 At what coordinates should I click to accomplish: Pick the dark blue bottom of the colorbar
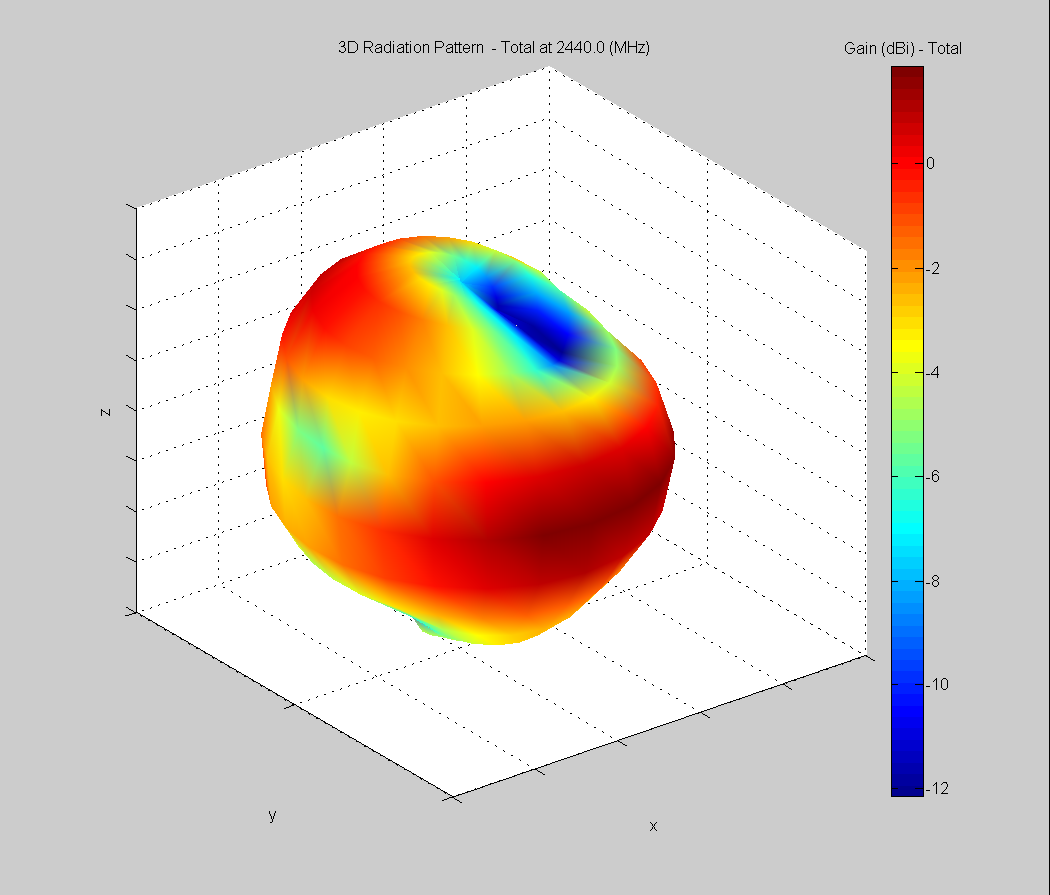(907, 785)
